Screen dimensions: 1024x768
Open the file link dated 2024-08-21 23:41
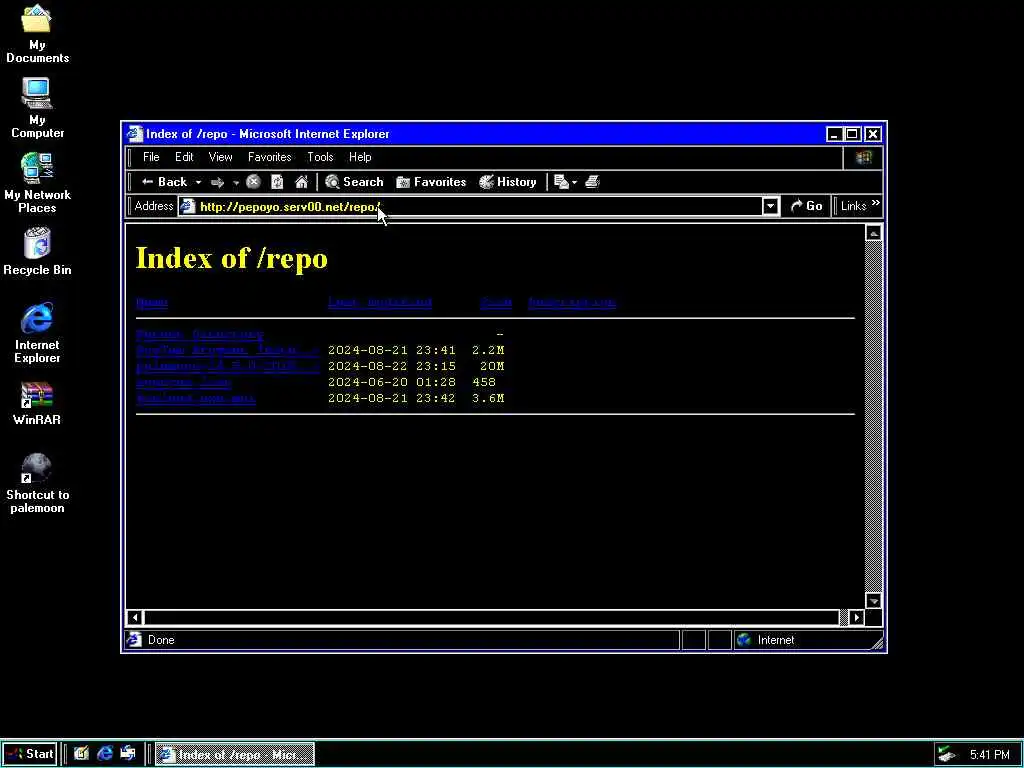[x=227, y=351]
